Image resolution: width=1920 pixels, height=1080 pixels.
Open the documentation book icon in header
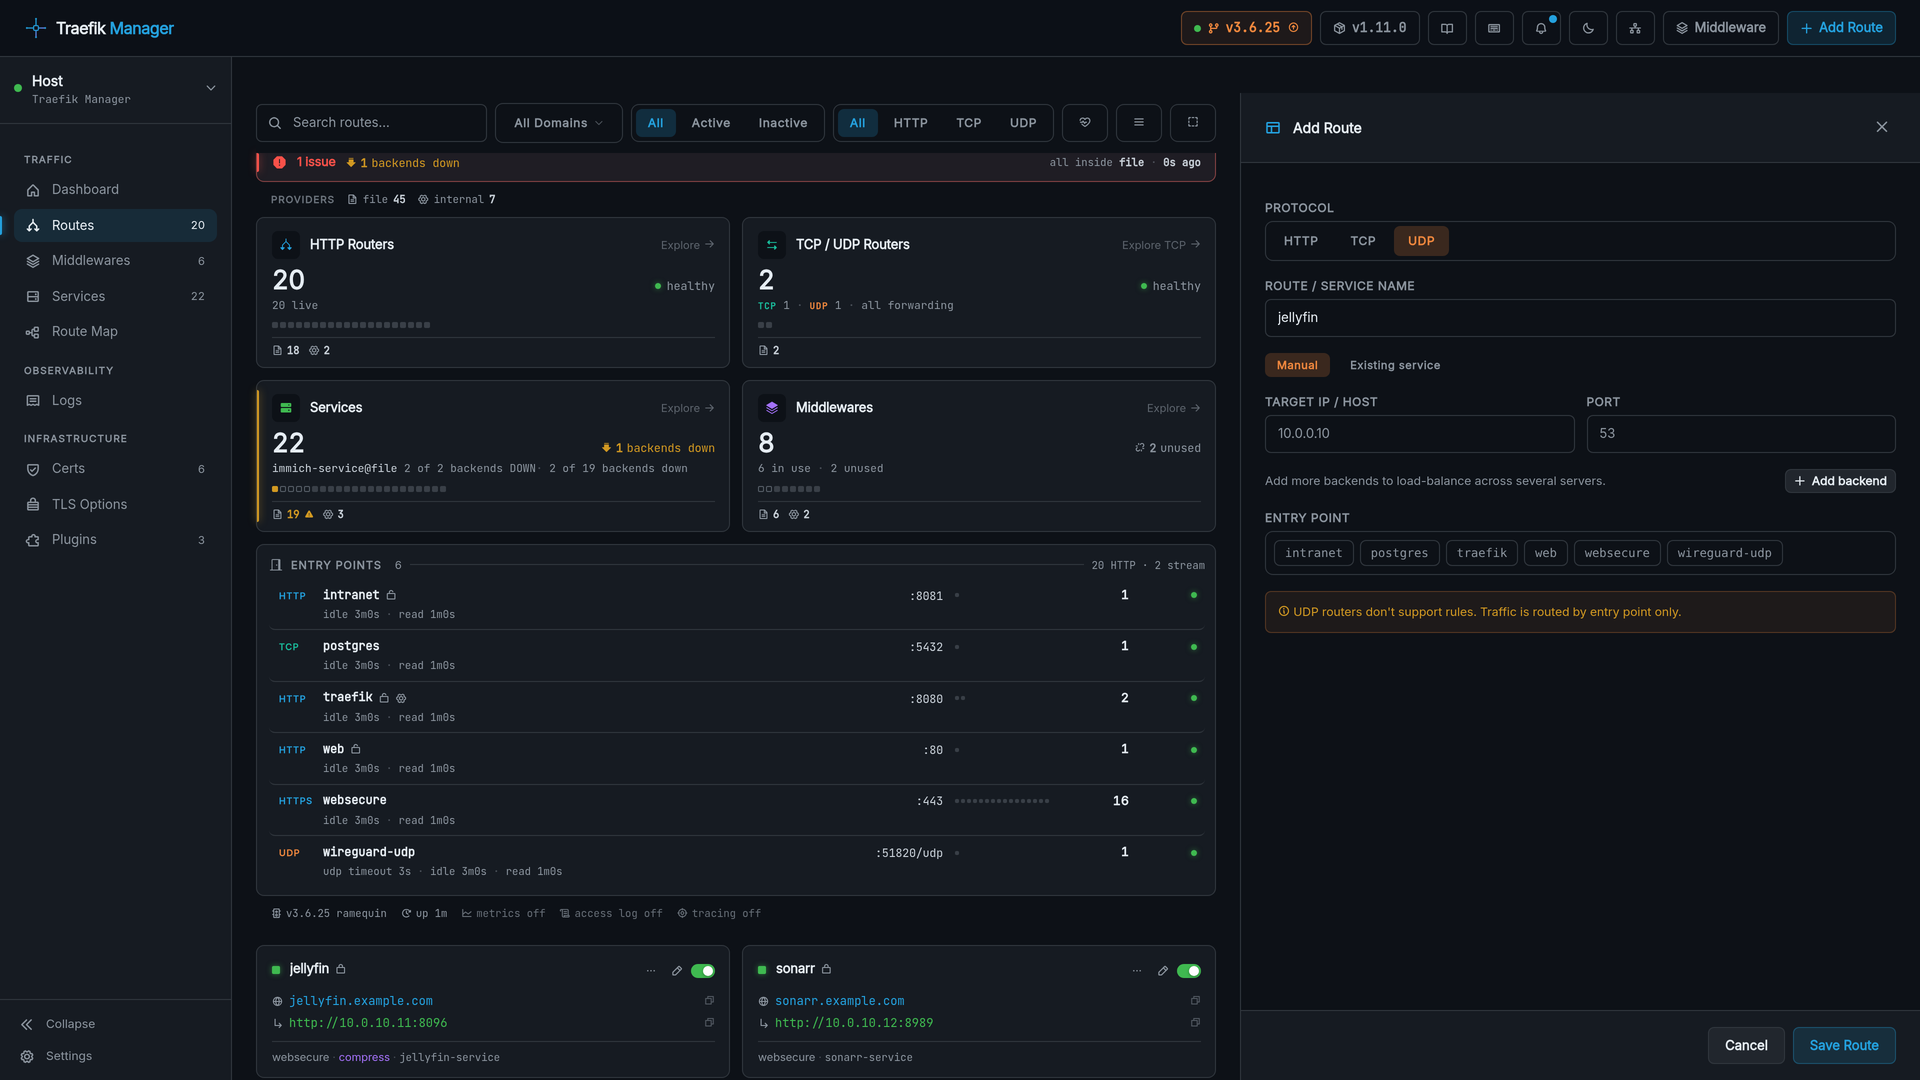[x=1447, y=28]
